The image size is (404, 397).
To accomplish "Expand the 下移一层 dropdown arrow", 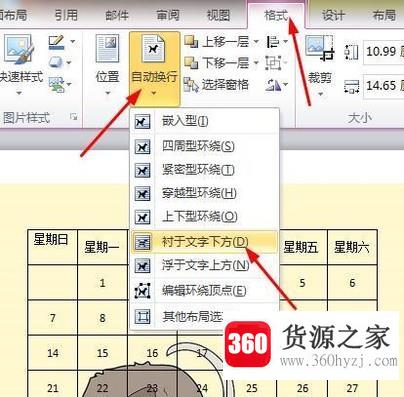I will [x=256, y=63].
